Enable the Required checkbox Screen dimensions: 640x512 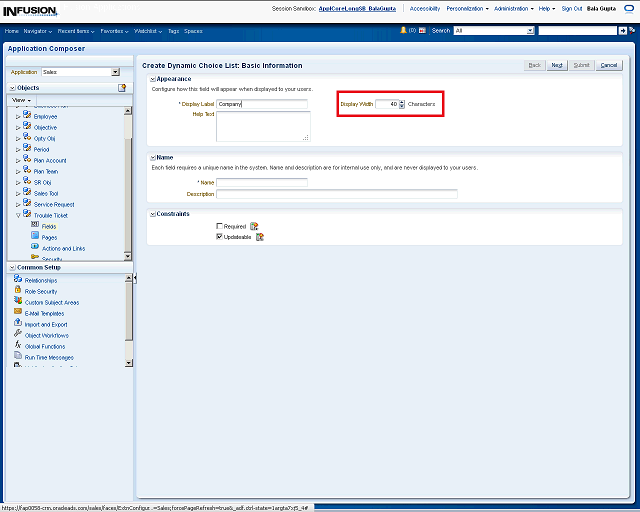tap(220, 227)
